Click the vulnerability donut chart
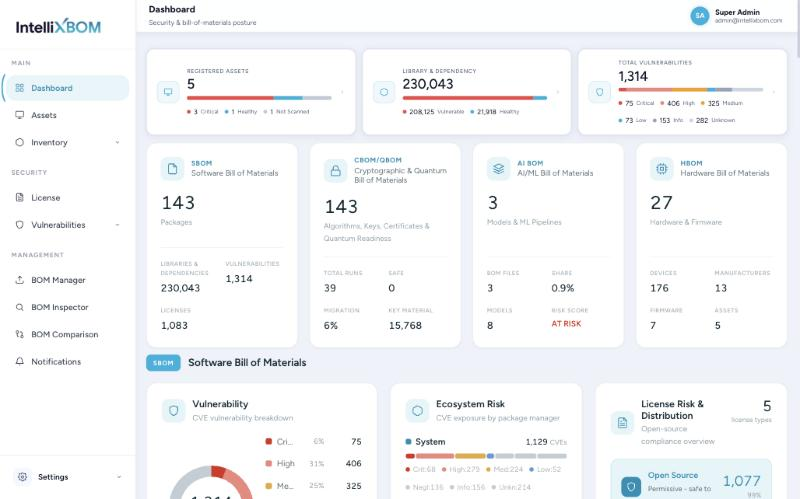Screen dimensions: 800x499 (x=211, y=482)
